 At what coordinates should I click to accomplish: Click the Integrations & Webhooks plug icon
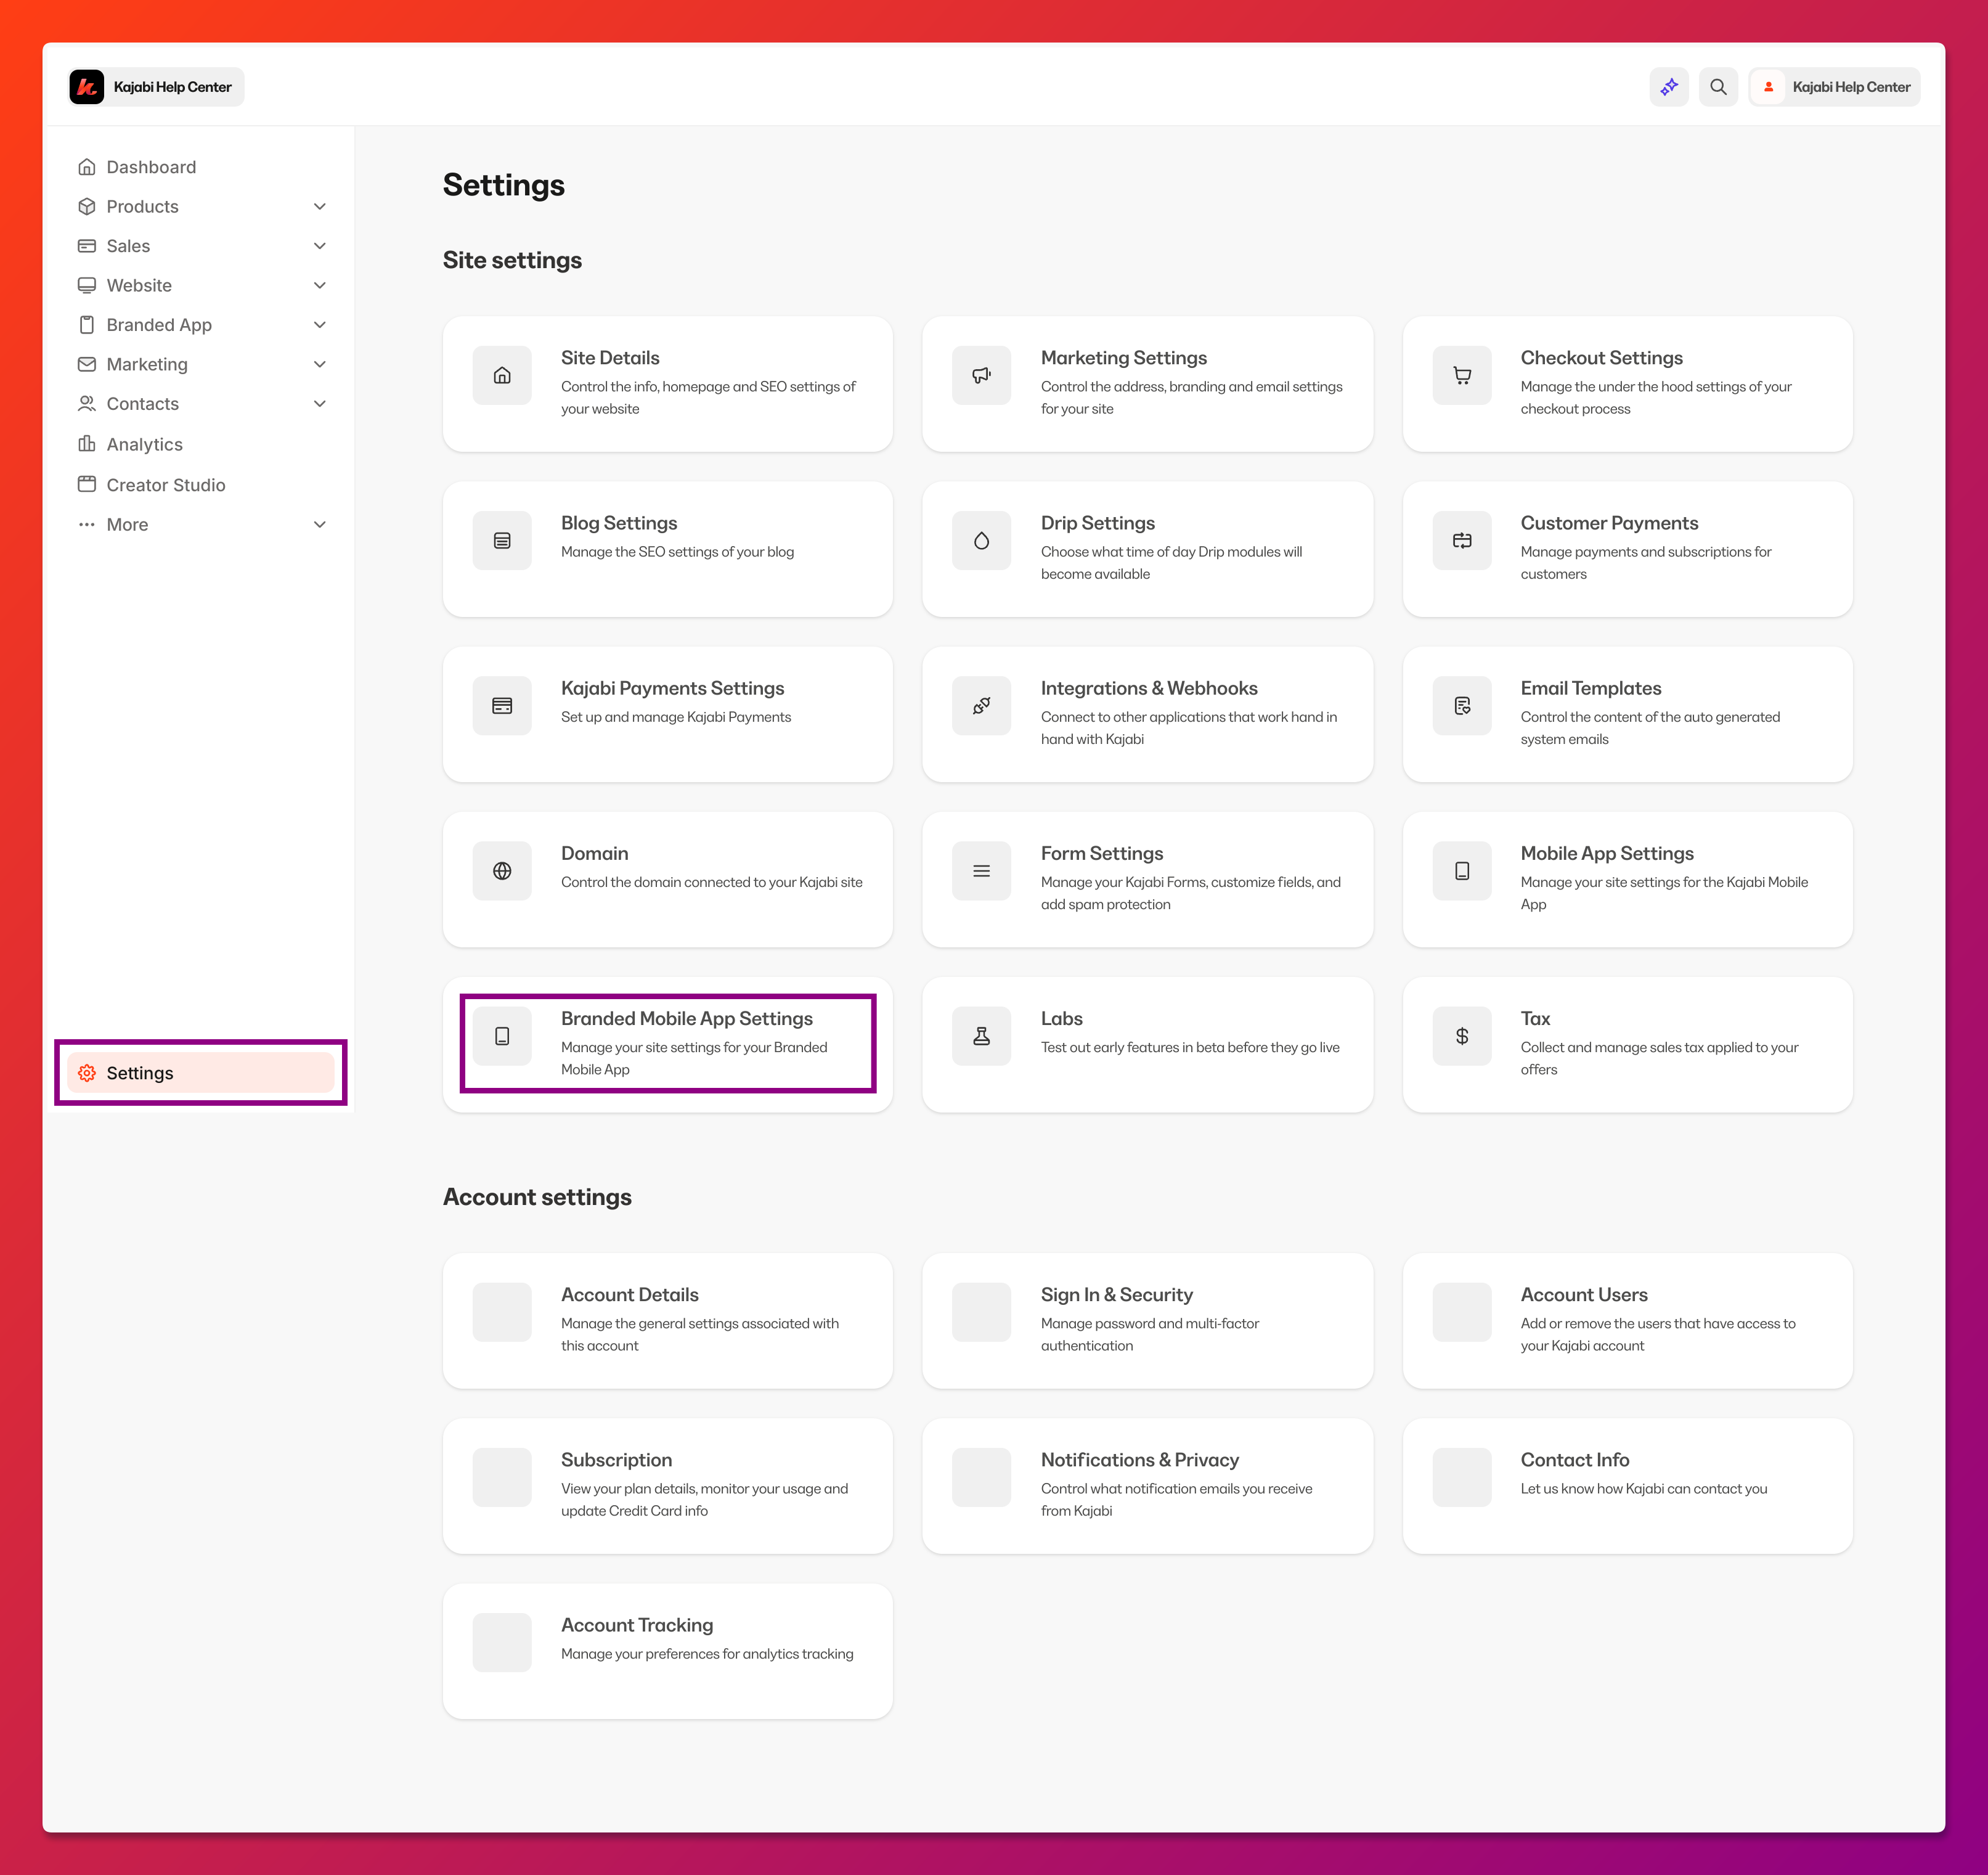tap(982, 706)
